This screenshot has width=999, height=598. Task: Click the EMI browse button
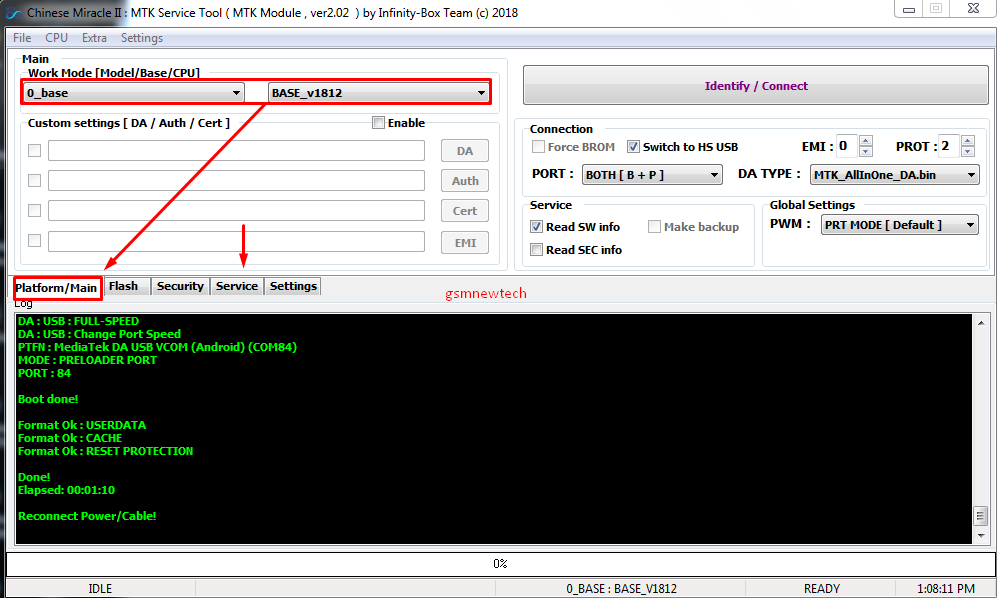[465, 243]
